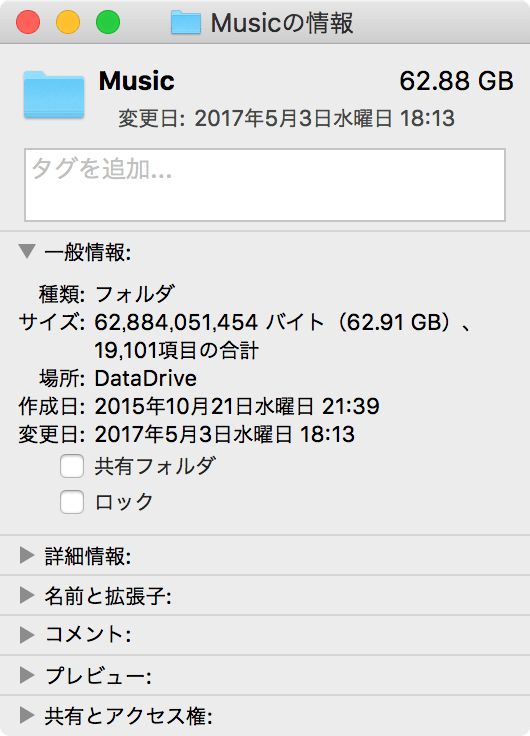Click the DataDrive location text
The width and height of the screenshot is (530, 736).
pos(146,378)
